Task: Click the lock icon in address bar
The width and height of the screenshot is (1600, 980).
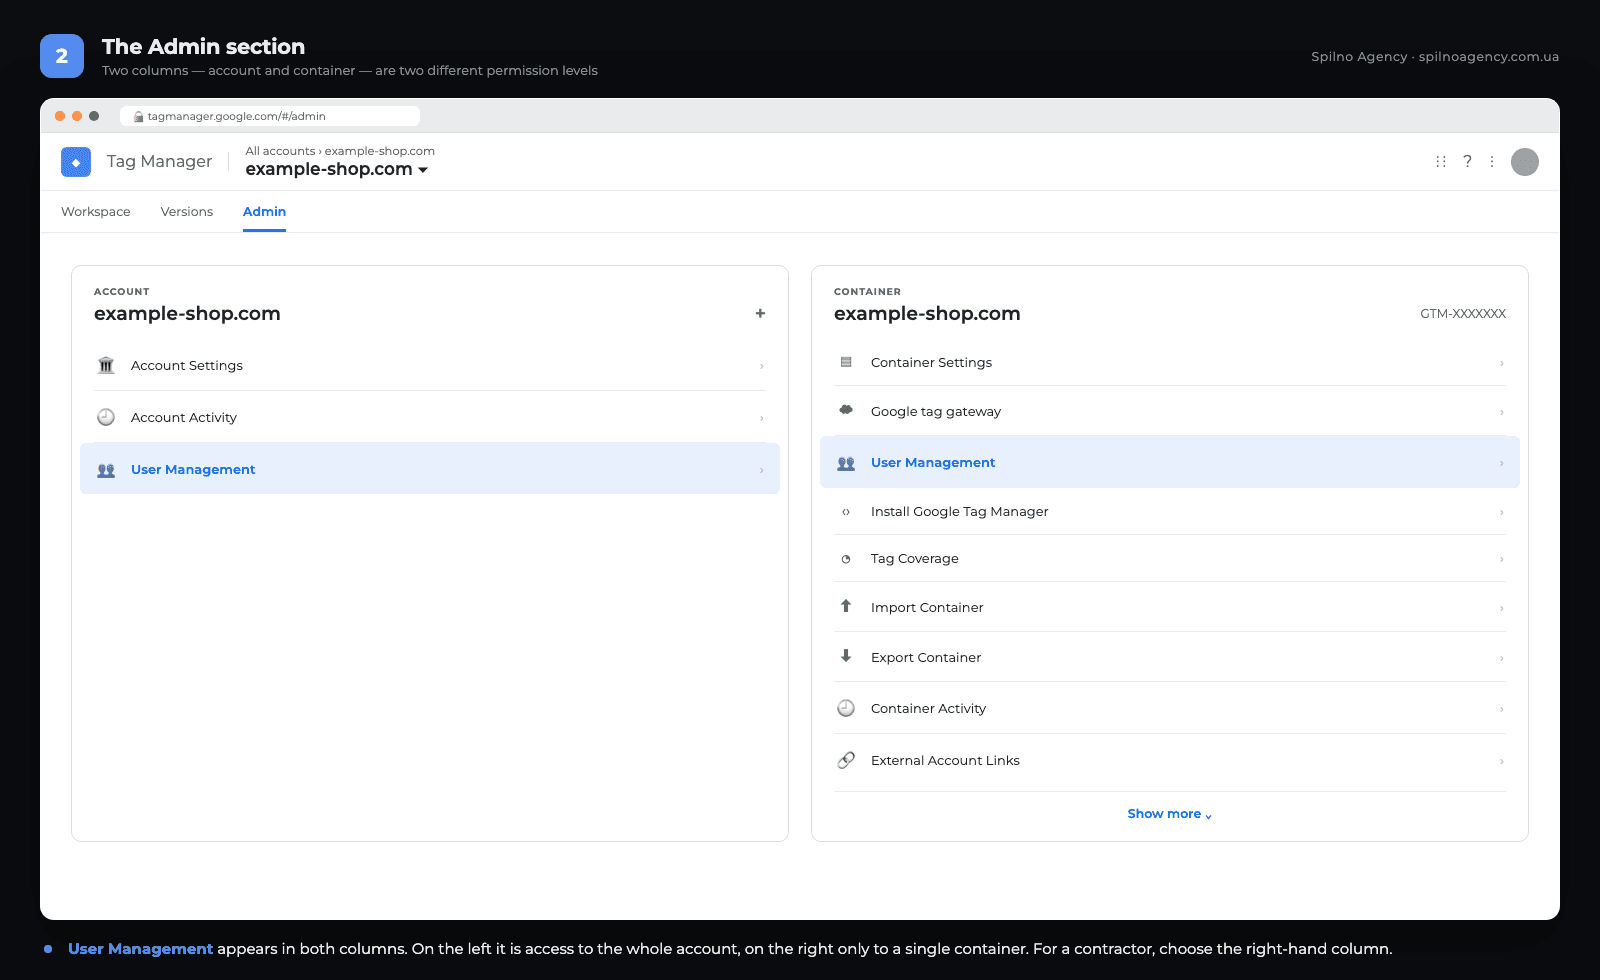Action: [139, 116]
